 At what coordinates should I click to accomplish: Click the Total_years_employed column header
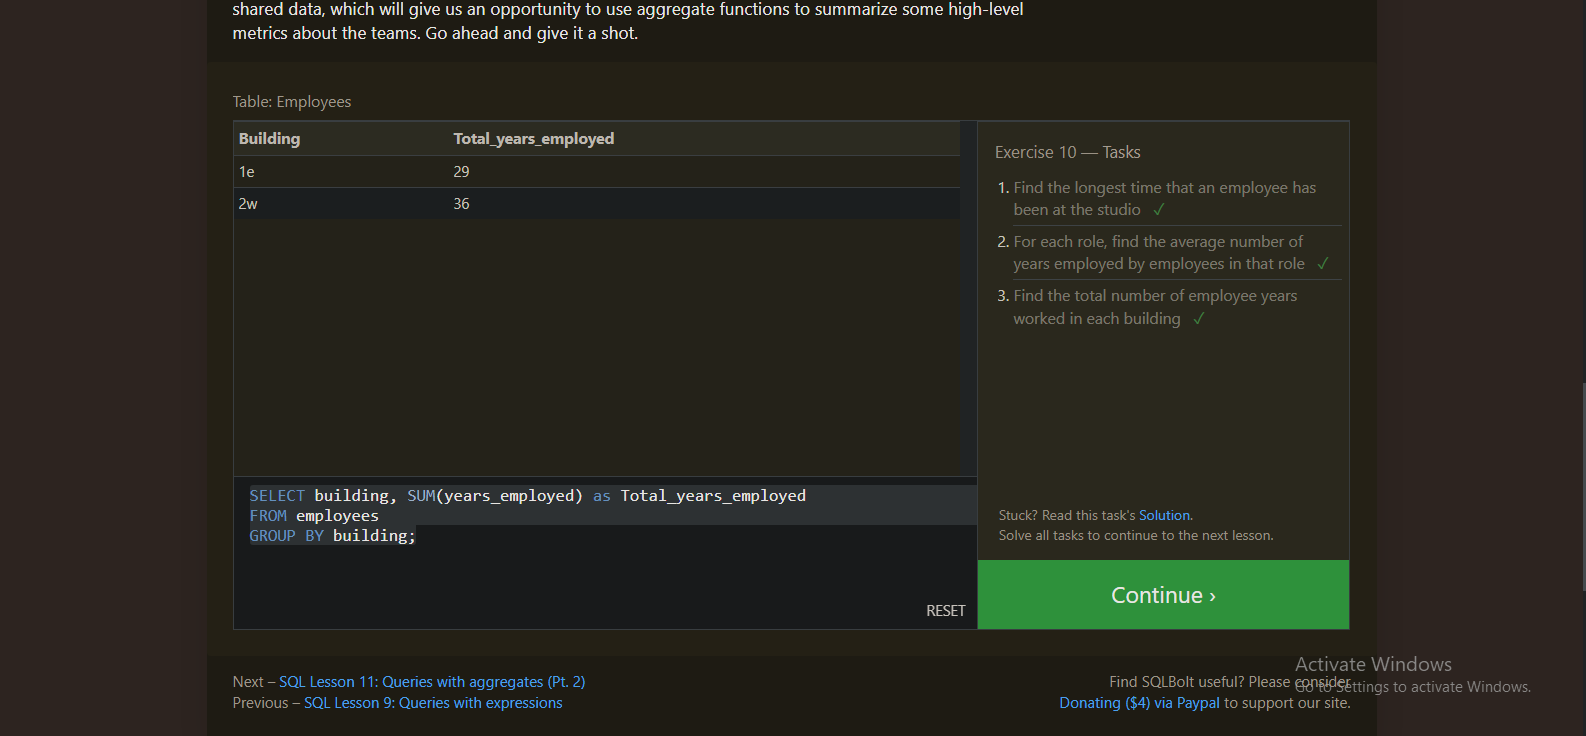[x=534, y=139]
